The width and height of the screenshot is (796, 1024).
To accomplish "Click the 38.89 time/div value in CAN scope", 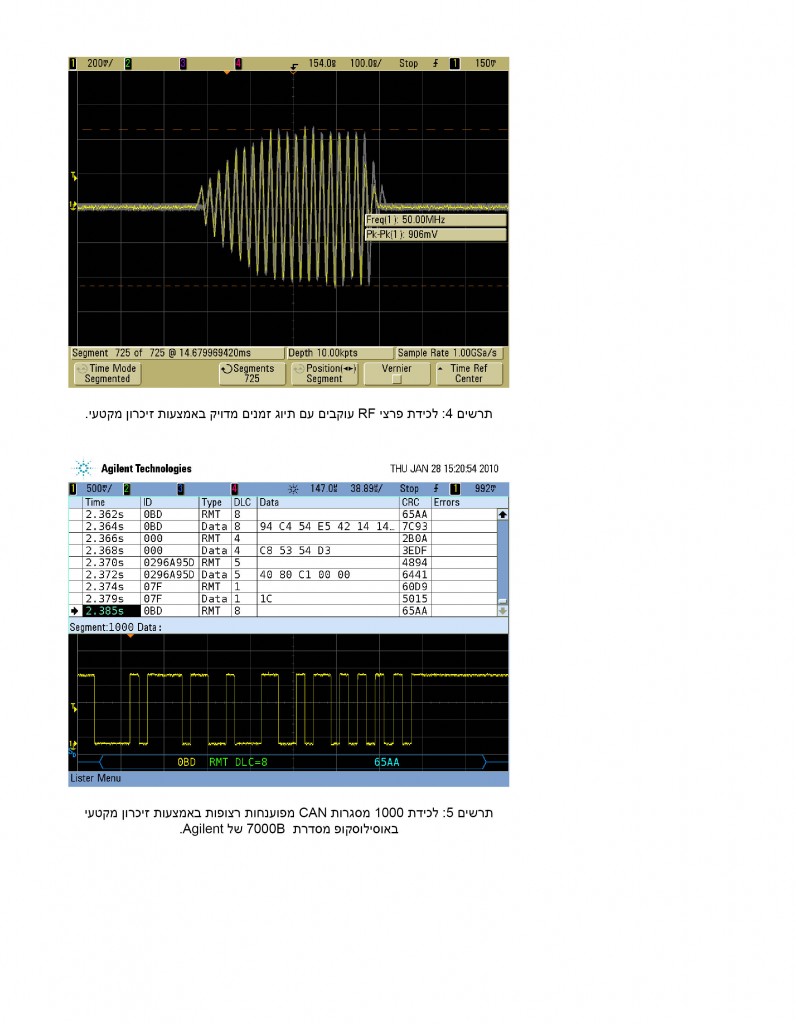I will [x=366, y=488].
